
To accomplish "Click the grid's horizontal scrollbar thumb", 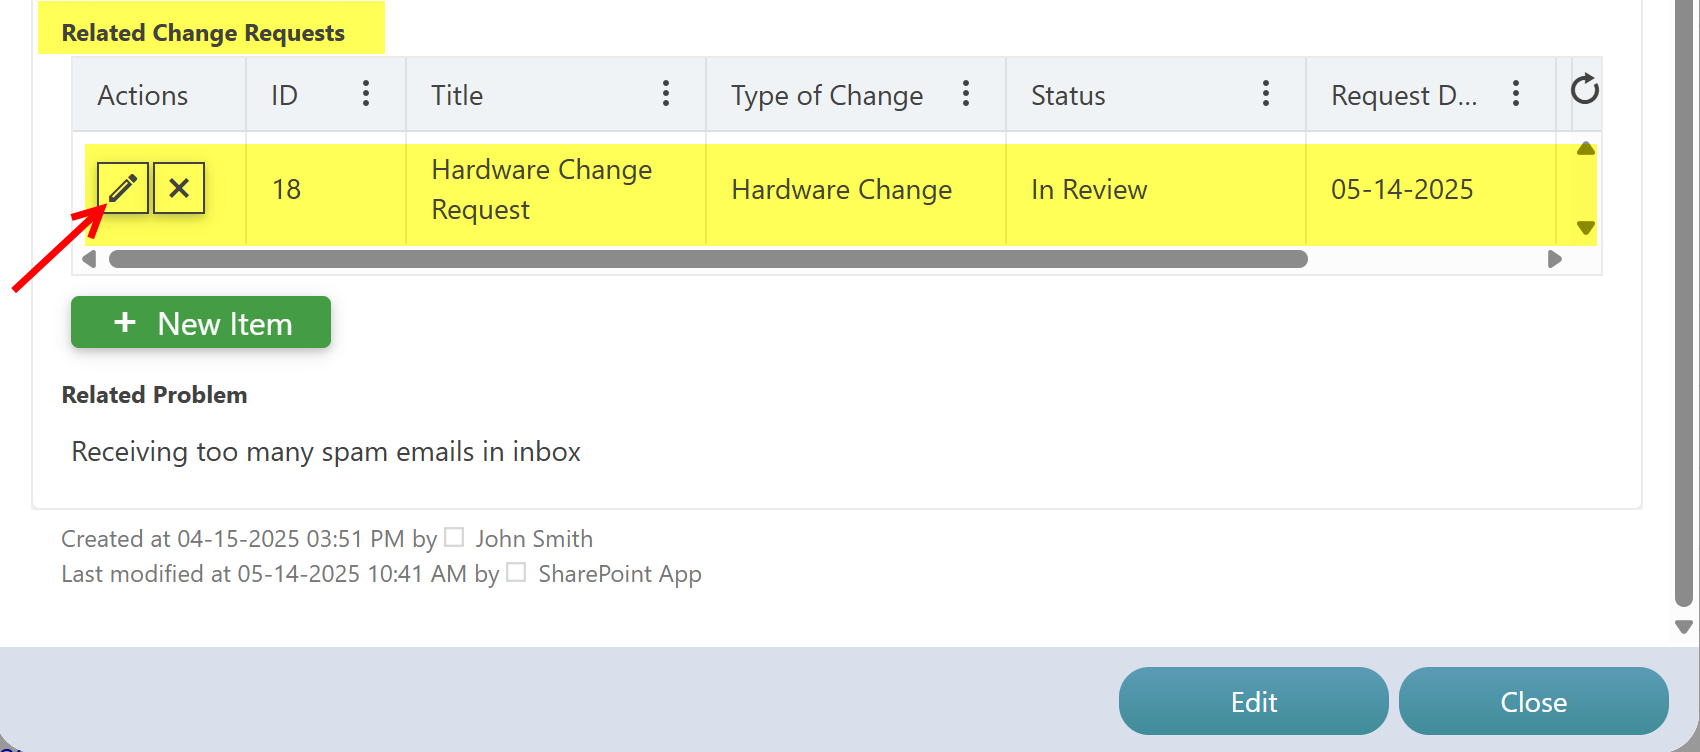I will pos(708,259).
